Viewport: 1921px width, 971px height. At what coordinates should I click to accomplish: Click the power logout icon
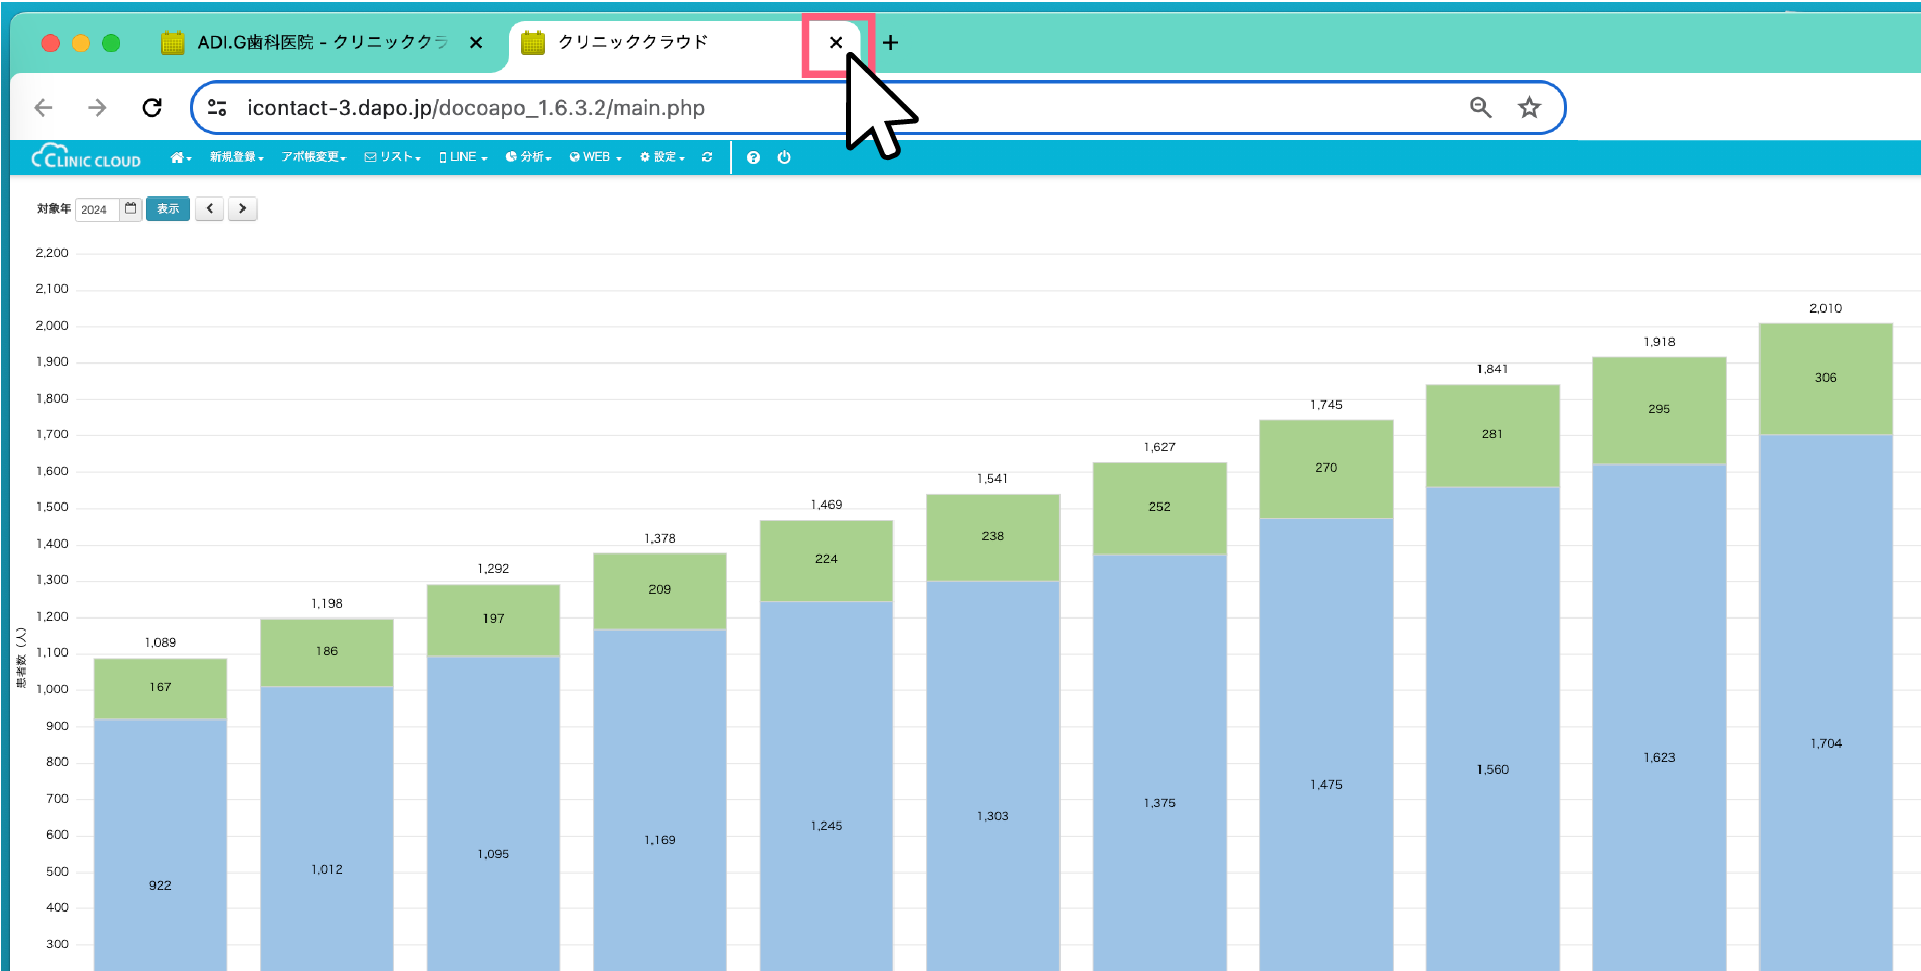click(x=784, y=158)
